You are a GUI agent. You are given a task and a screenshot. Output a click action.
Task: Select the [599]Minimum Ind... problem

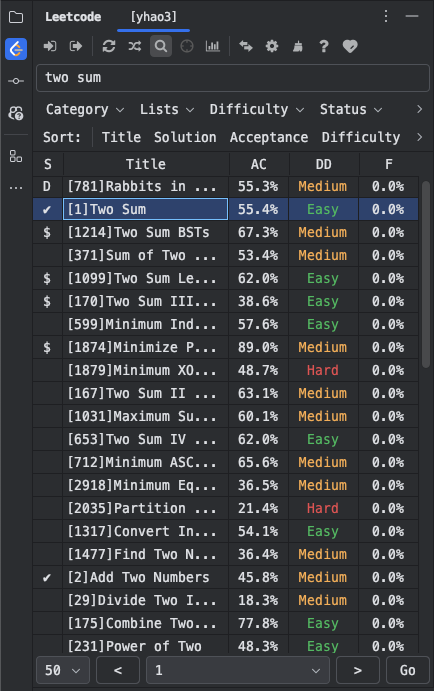click(145, 324)
